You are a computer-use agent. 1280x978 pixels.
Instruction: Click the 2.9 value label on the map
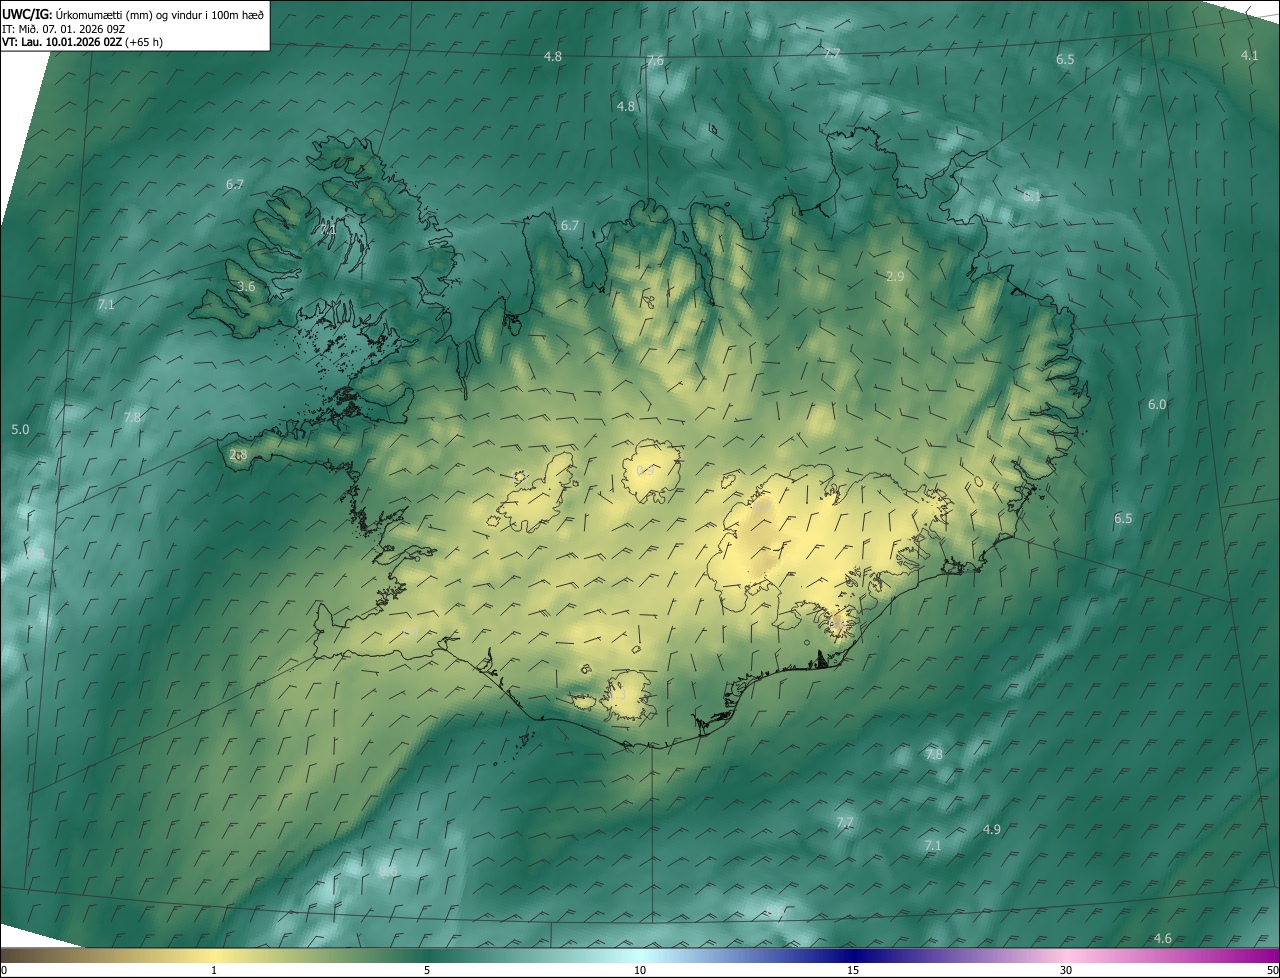[895, 276]
